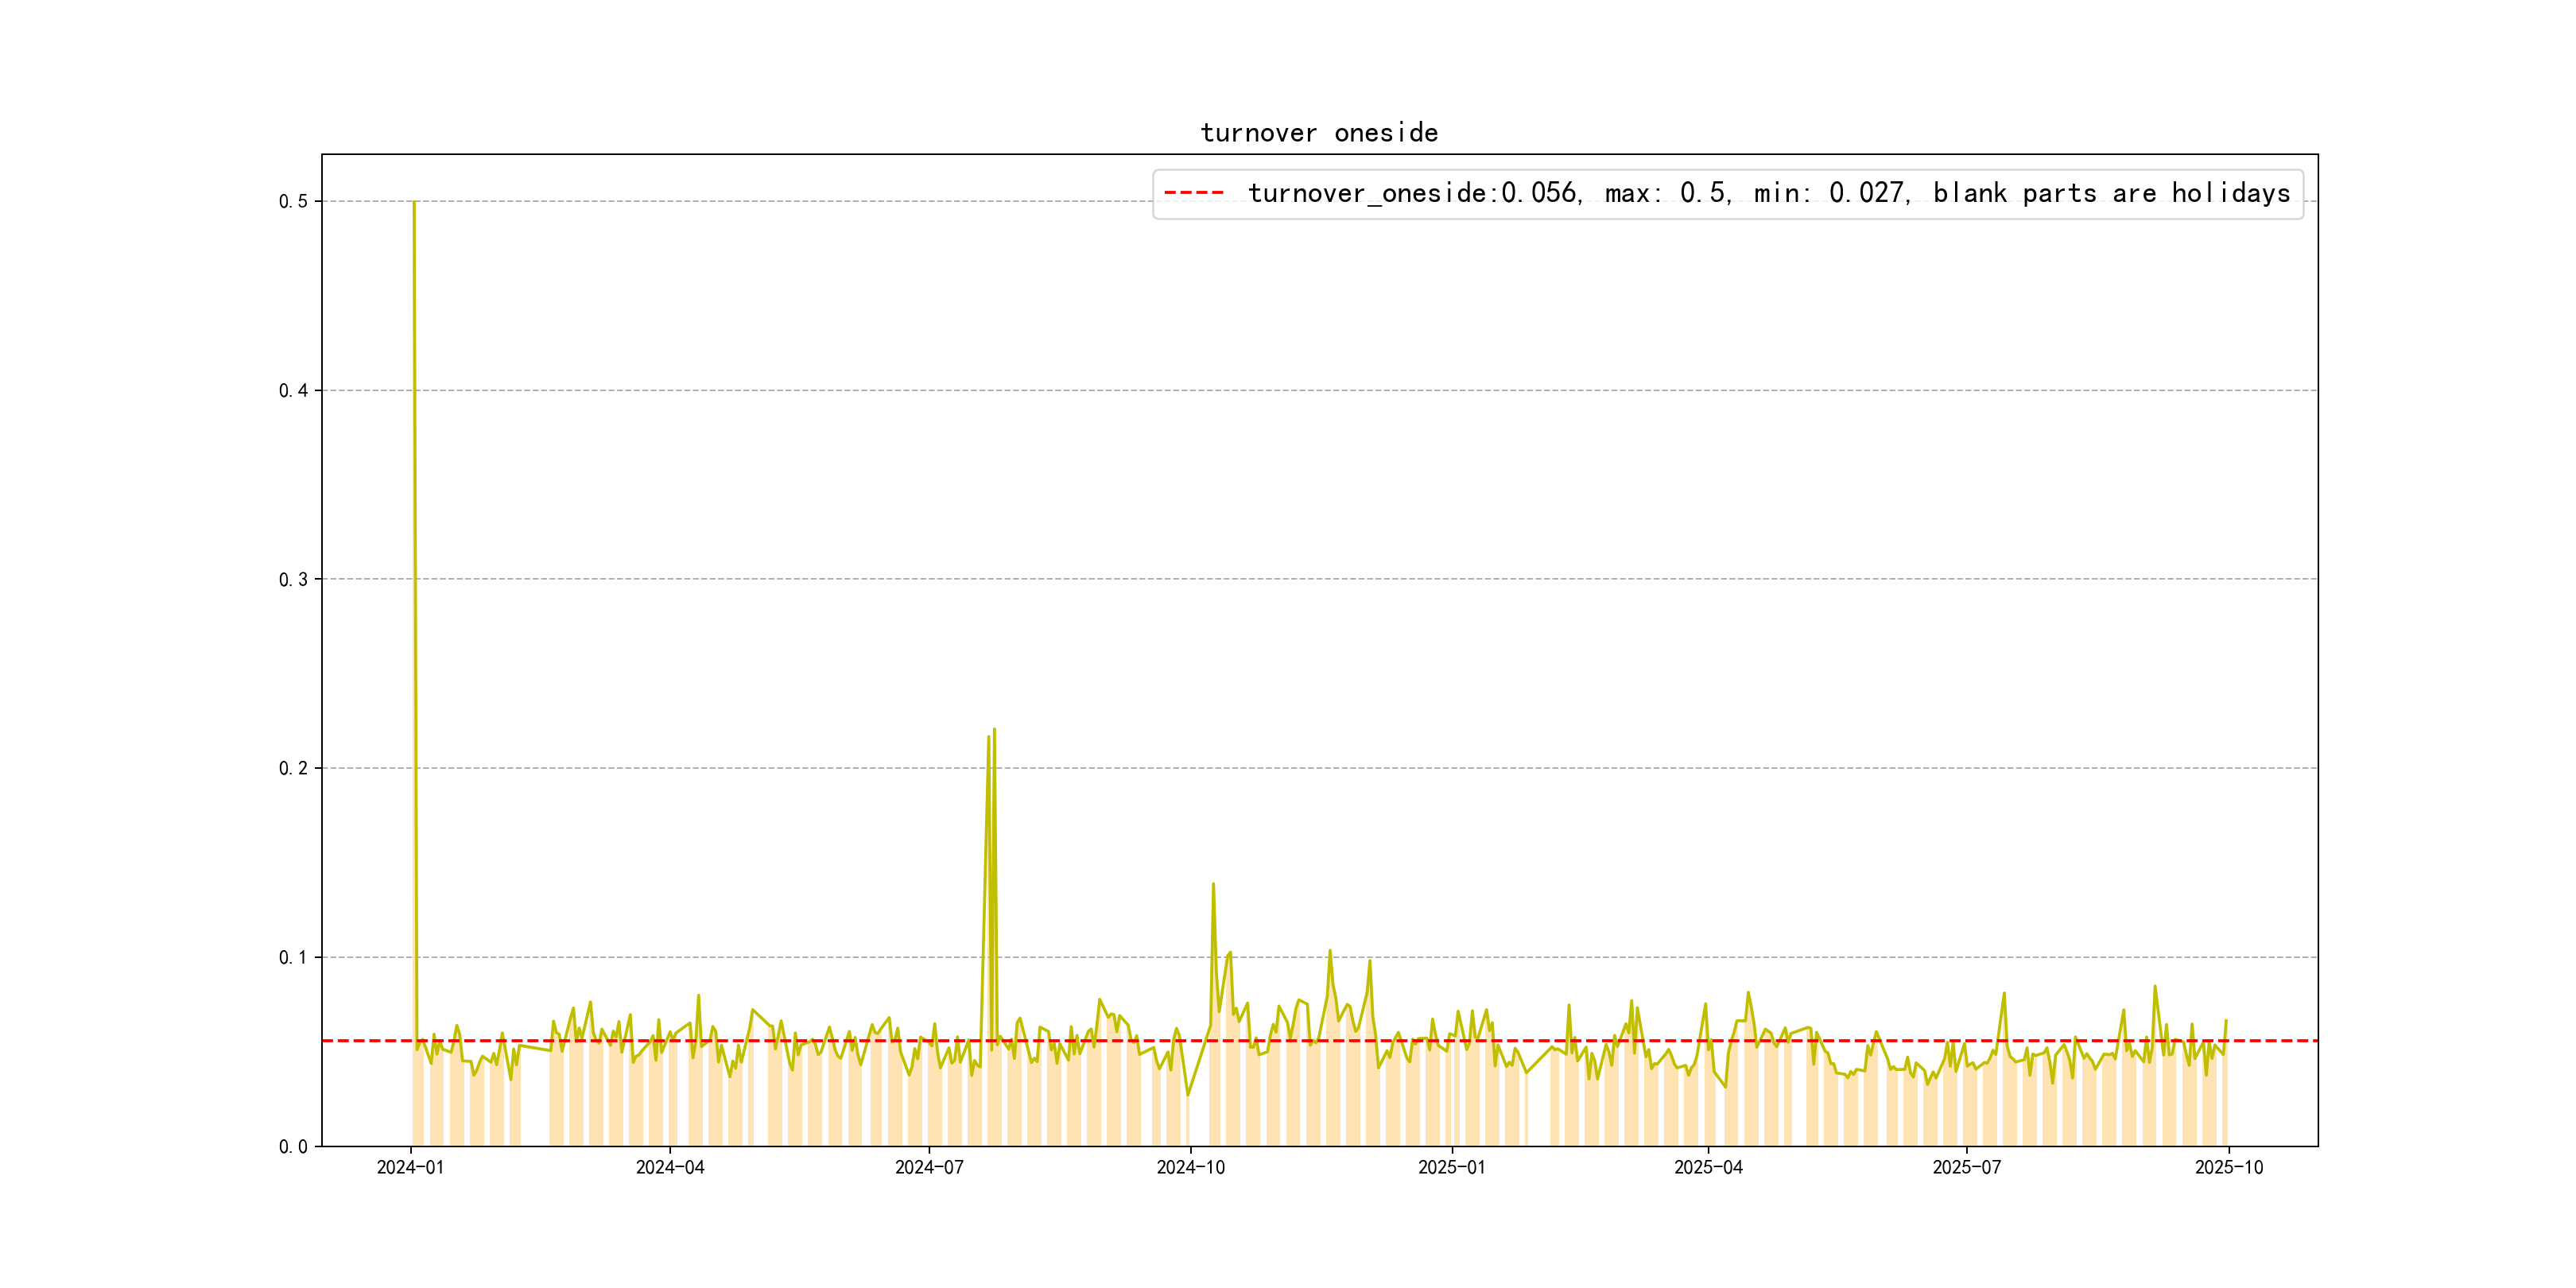Click the 2024-07 x-axis label
The width and height of the screenshot is (2576, 1288).
click(929, 1167)
